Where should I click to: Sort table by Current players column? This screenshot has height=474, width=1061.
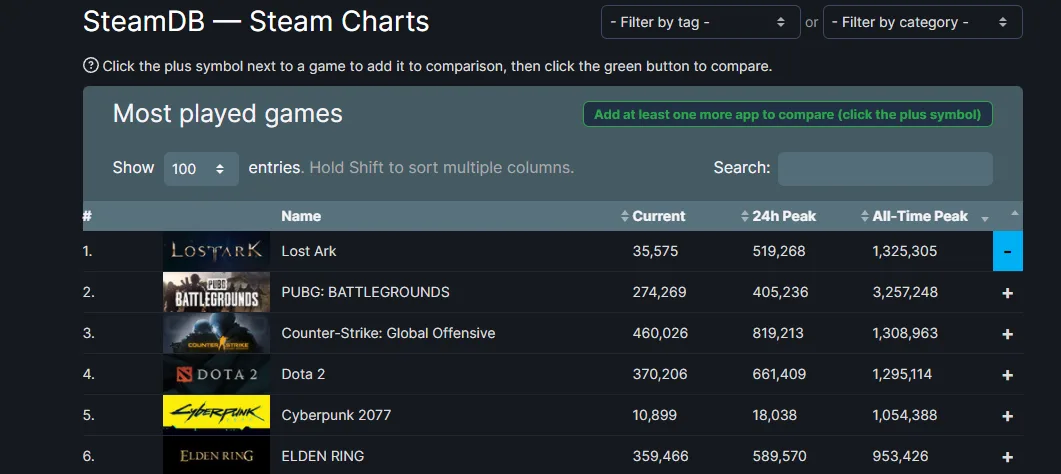[x=658, y=216]
